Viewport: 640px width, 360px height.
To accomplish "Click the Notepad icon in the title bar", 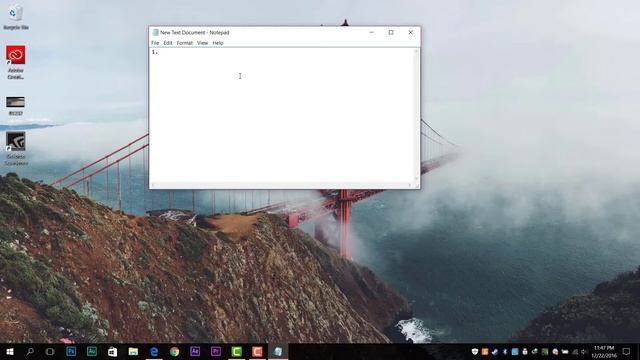I will click(x=155, y=32).
